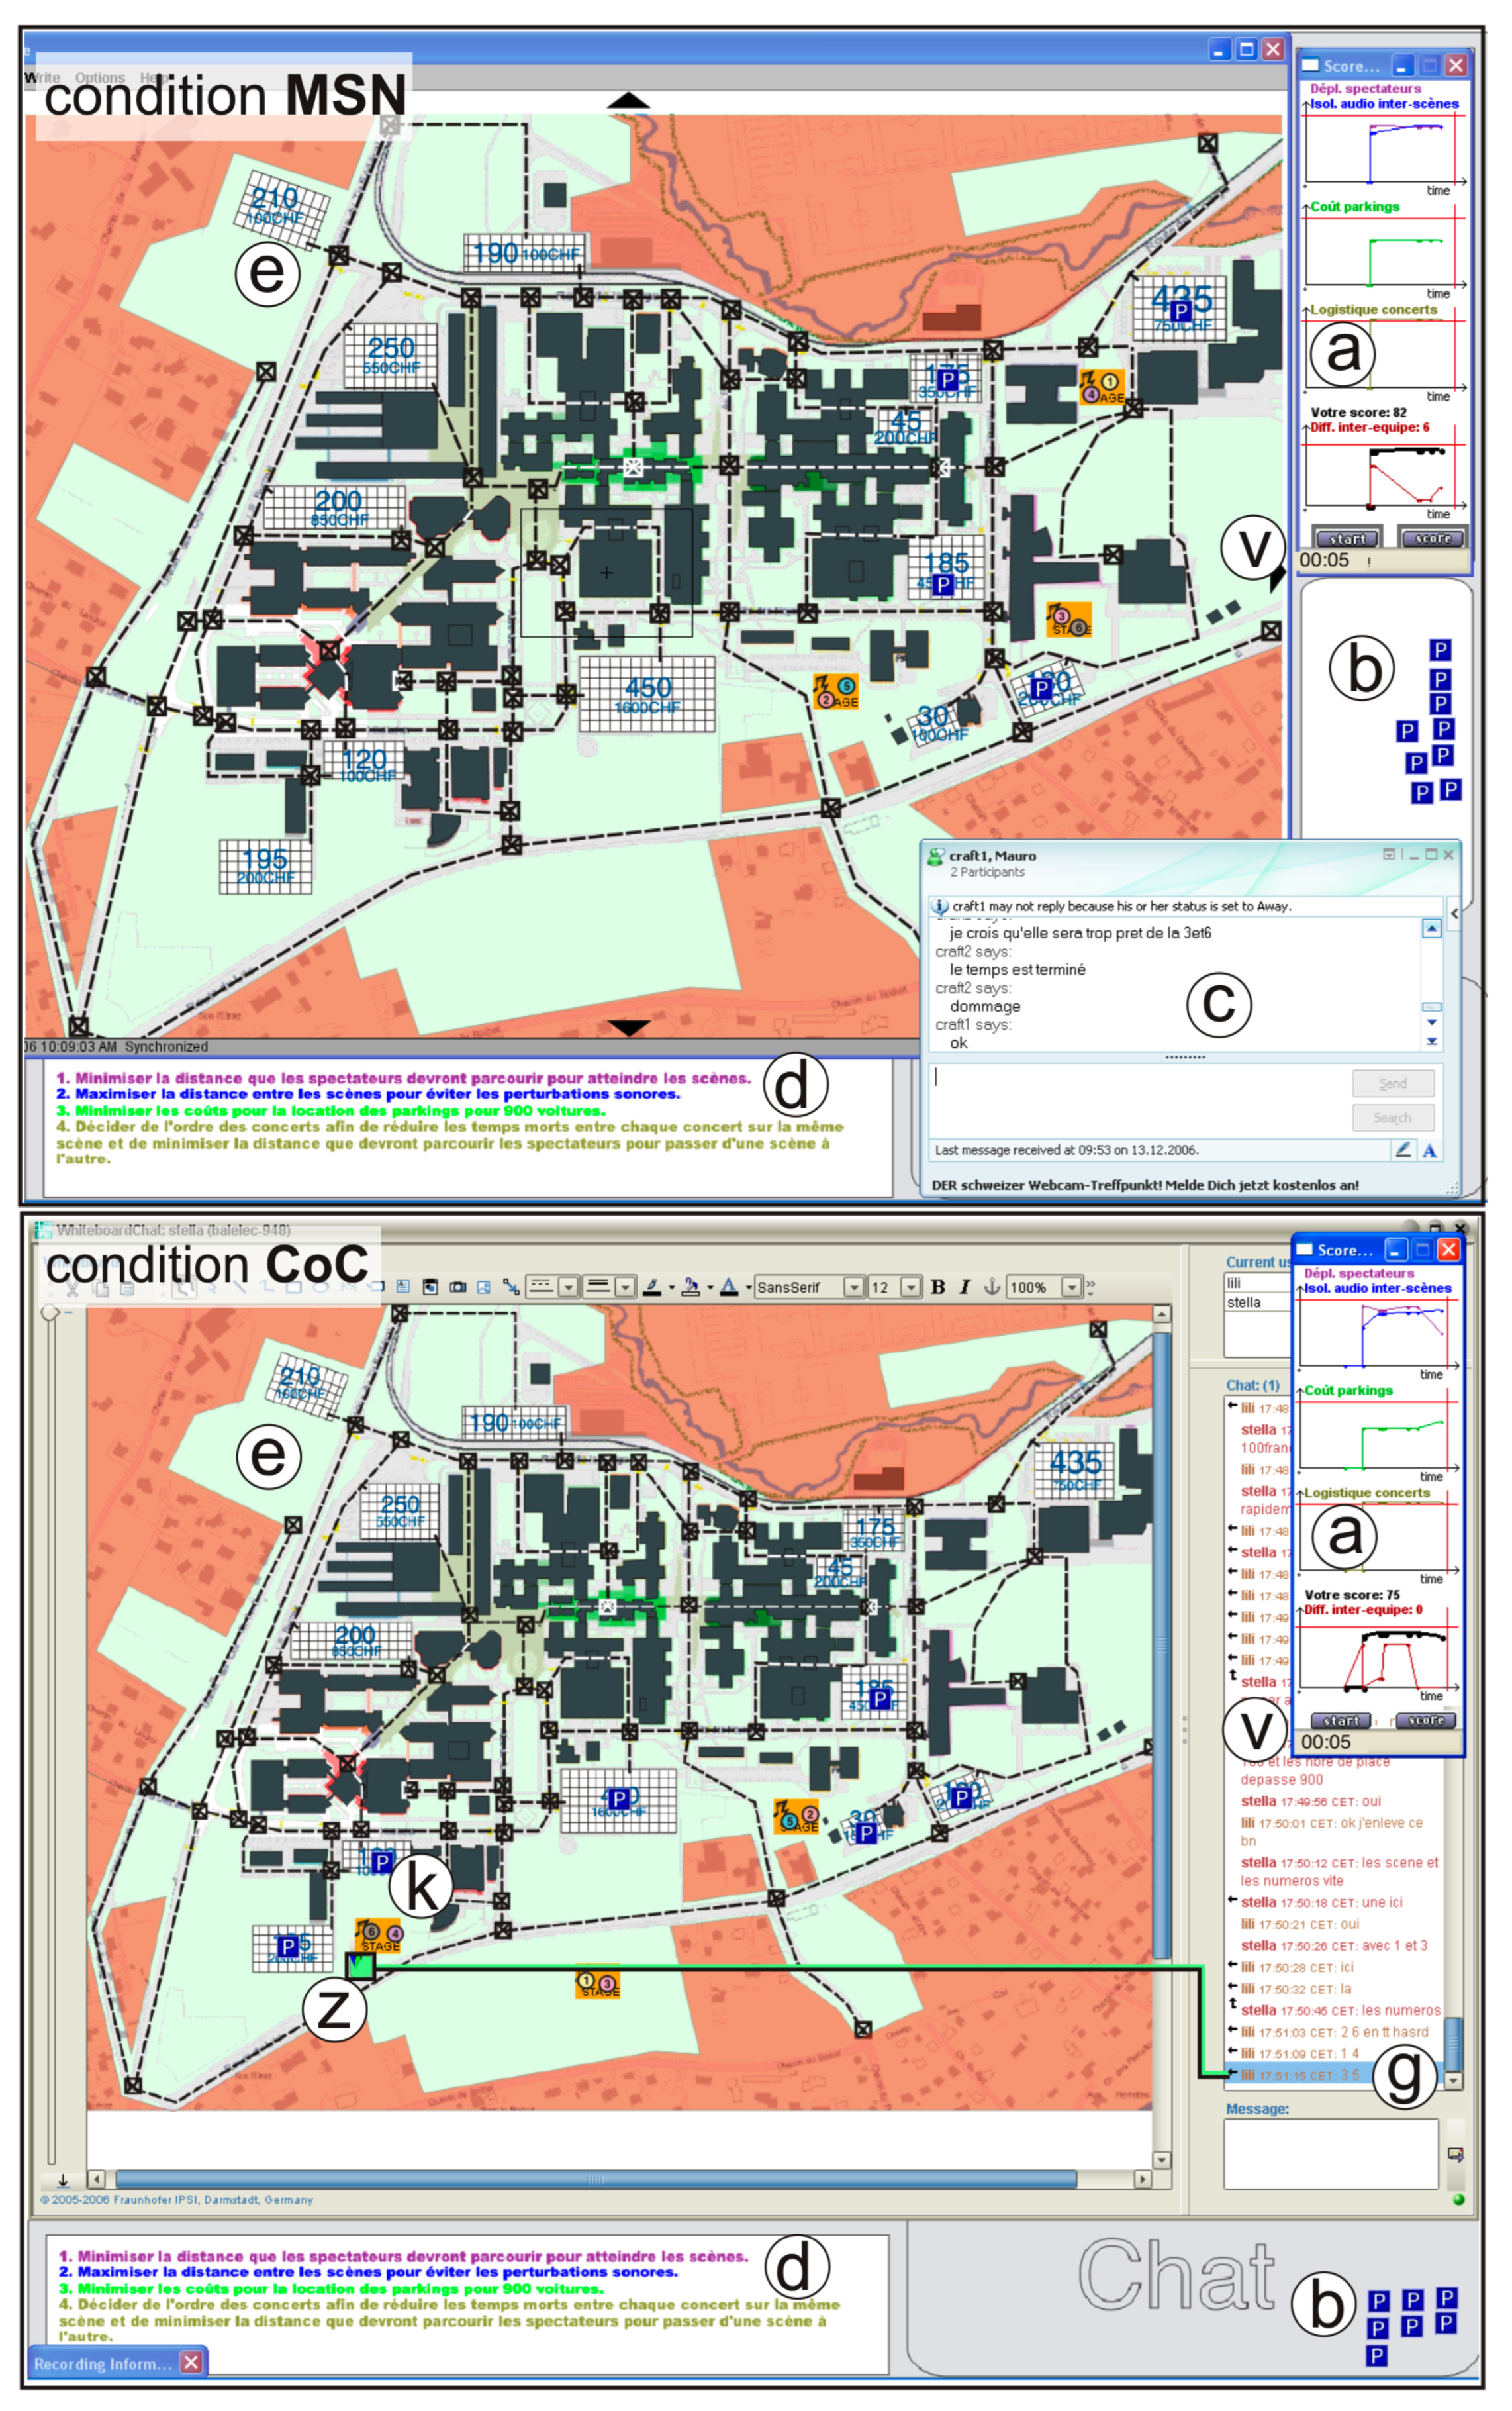Screen dimensions: 1512x2411
Task: Click the handwriting pen icon in MSN chat
Action: (x=1403, y=1150)
